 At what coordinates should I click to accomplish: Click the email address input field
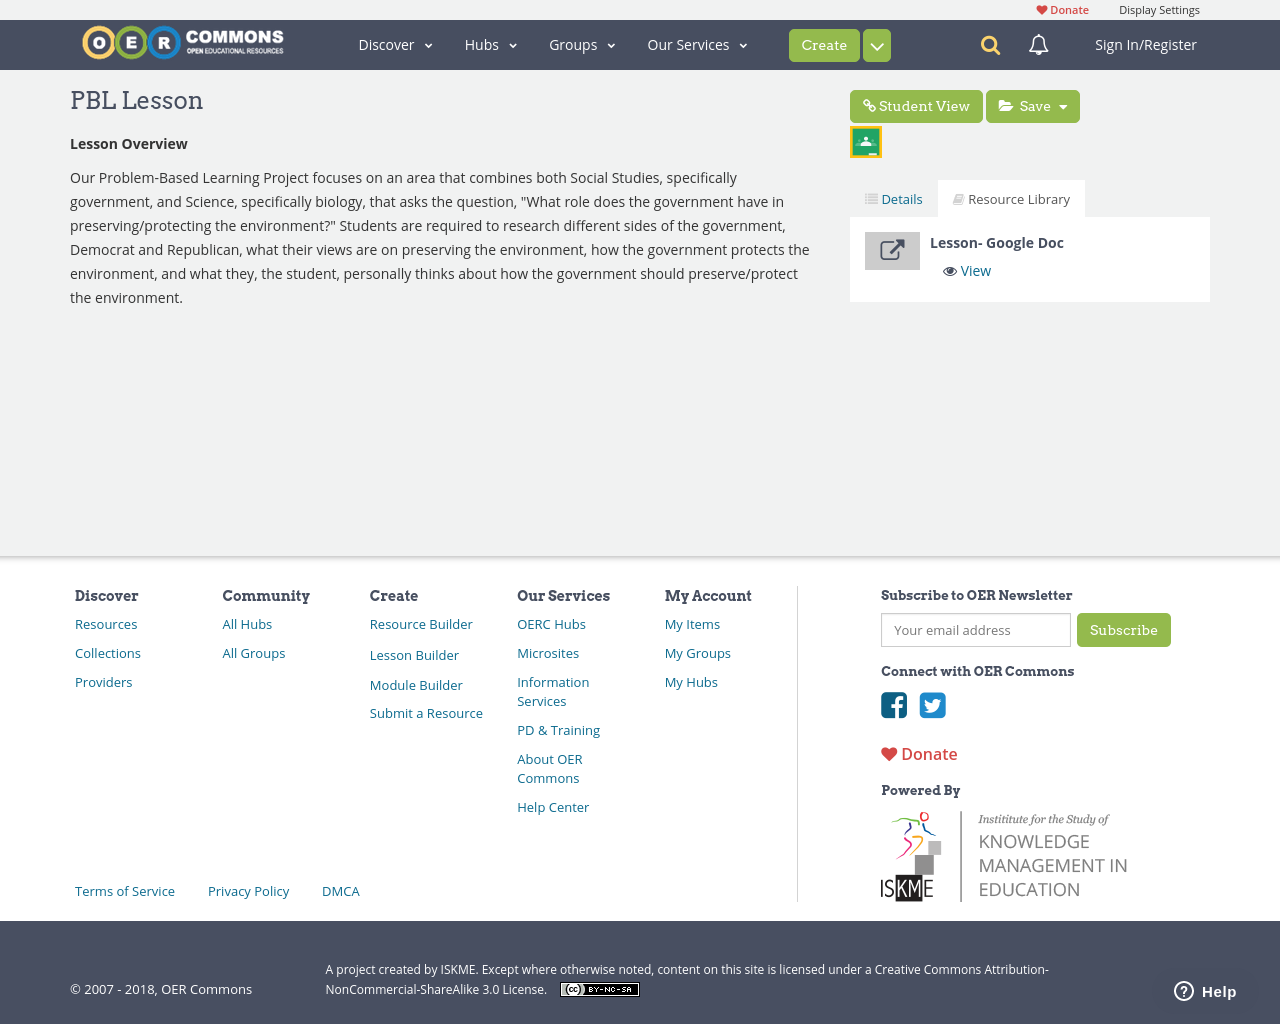pyautogui.click(x=975, y=630)
